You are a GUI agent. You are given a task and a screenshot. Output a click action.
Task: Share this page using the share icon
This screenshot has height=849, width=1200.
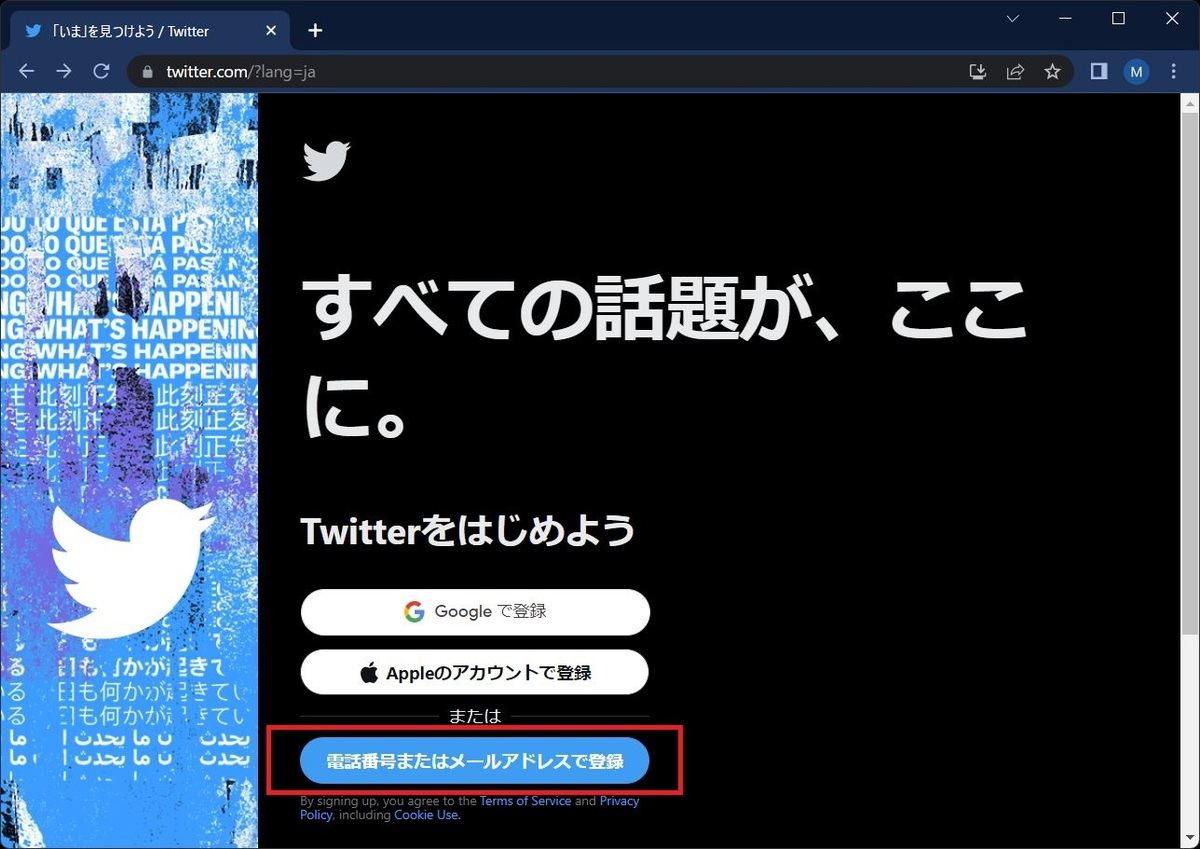coord(1015,71)
